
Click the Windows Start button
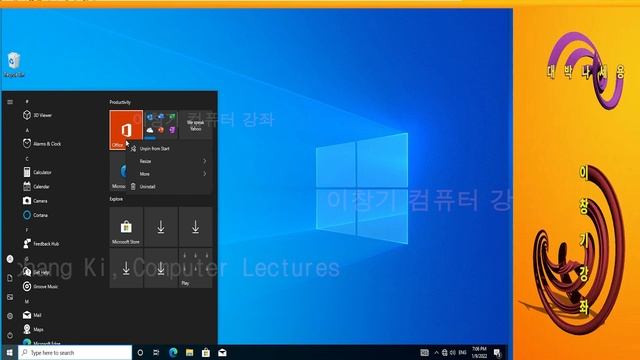[9, 353]
